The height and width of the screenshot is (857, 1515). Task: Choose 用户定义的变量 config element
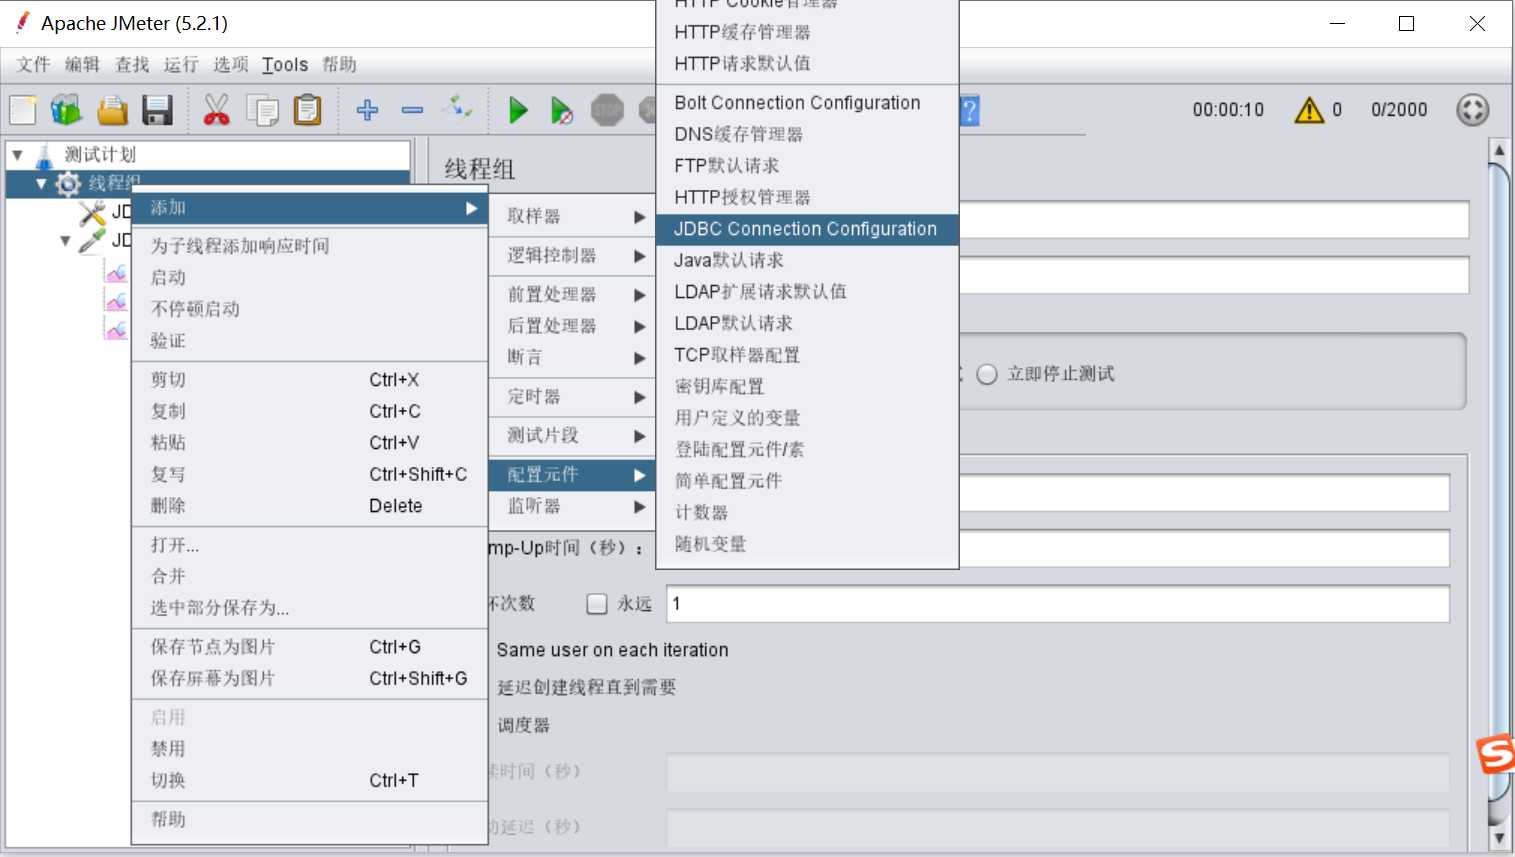point(807,418)
